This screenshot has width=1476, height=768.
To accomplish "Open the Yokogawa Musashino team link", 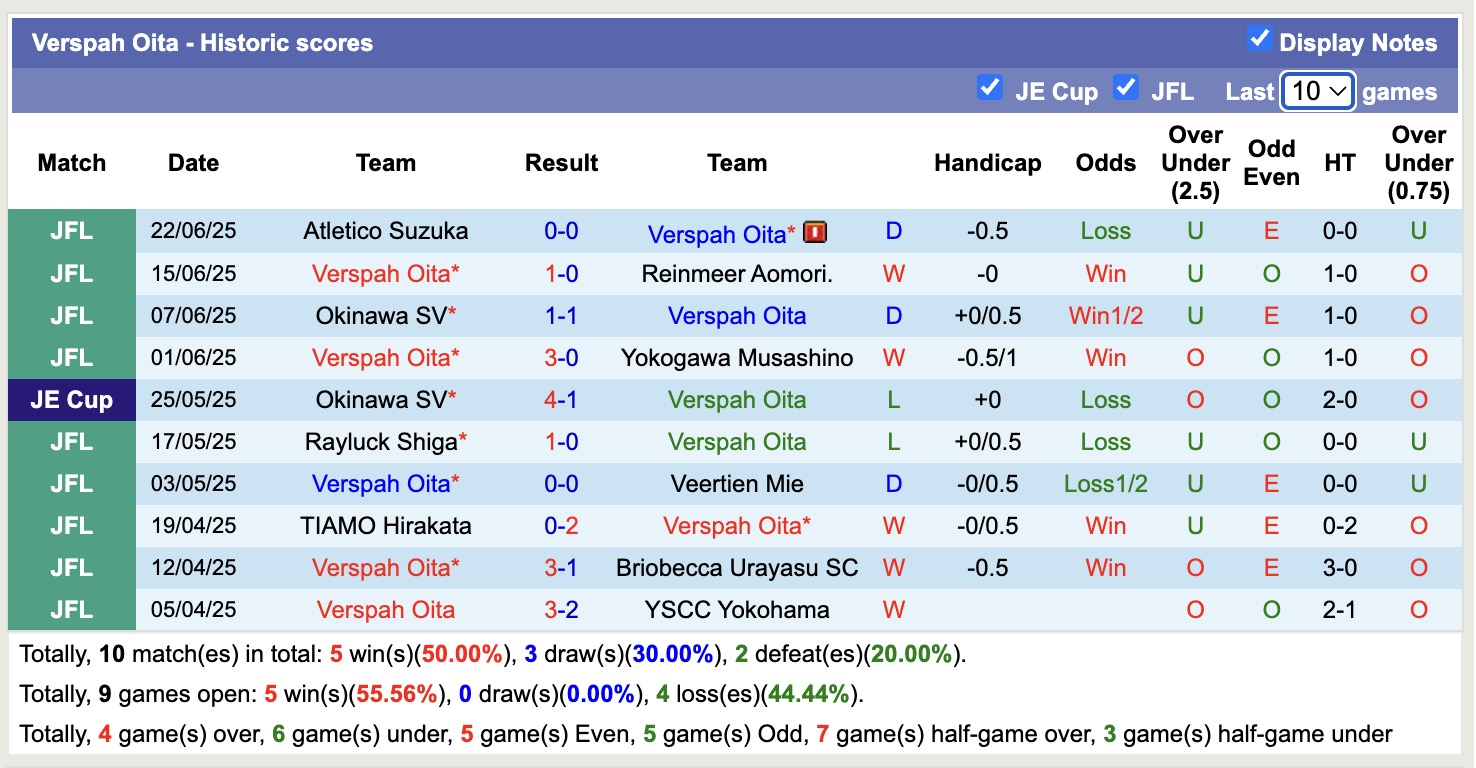I will (737, 357).
